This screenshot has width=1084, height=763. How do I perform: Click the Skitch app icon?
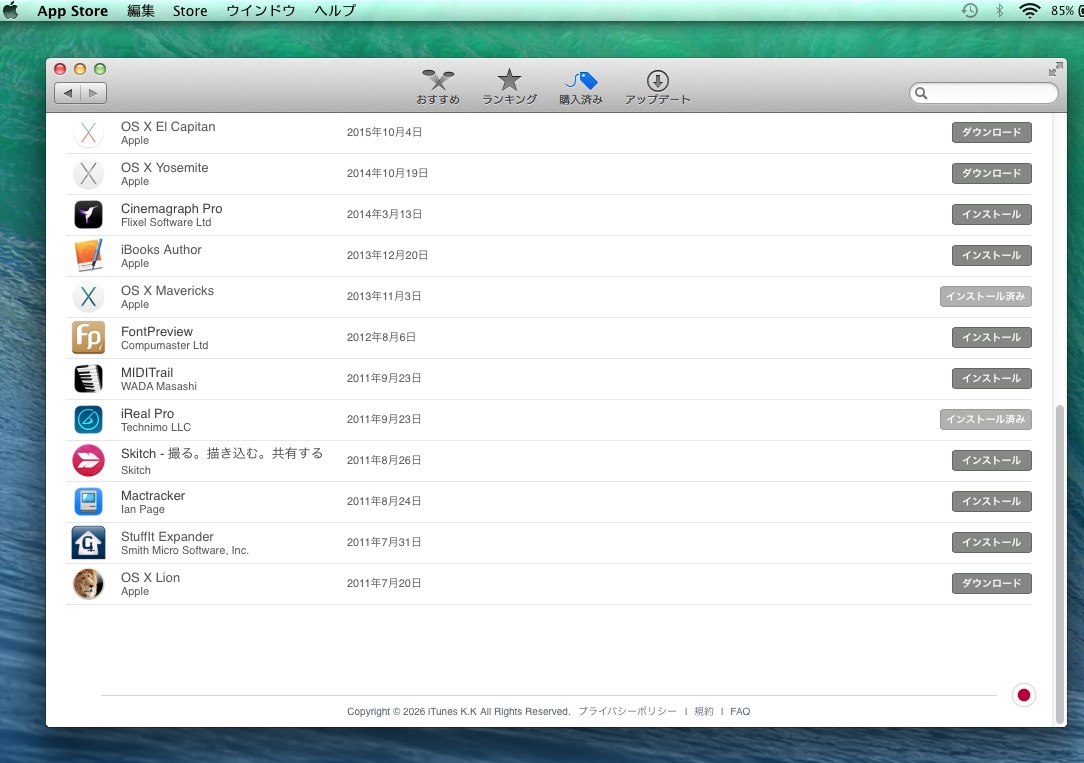88,461
